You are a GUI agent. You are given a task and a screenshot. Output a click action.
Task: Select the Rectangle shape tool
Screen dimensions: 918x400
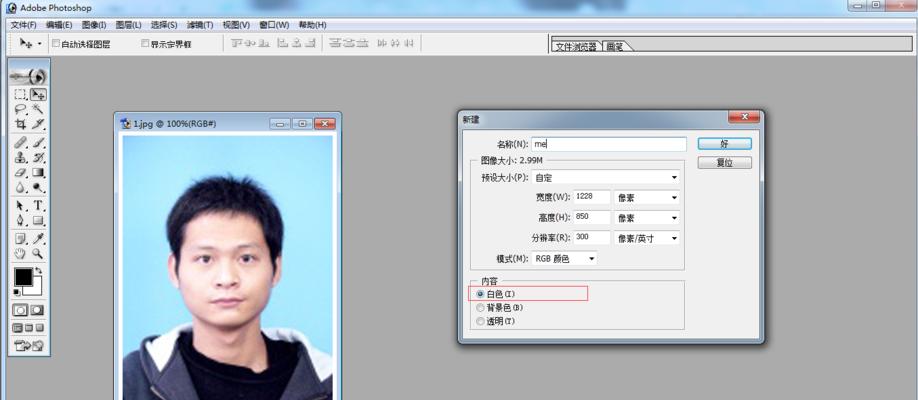click(38, 221)
